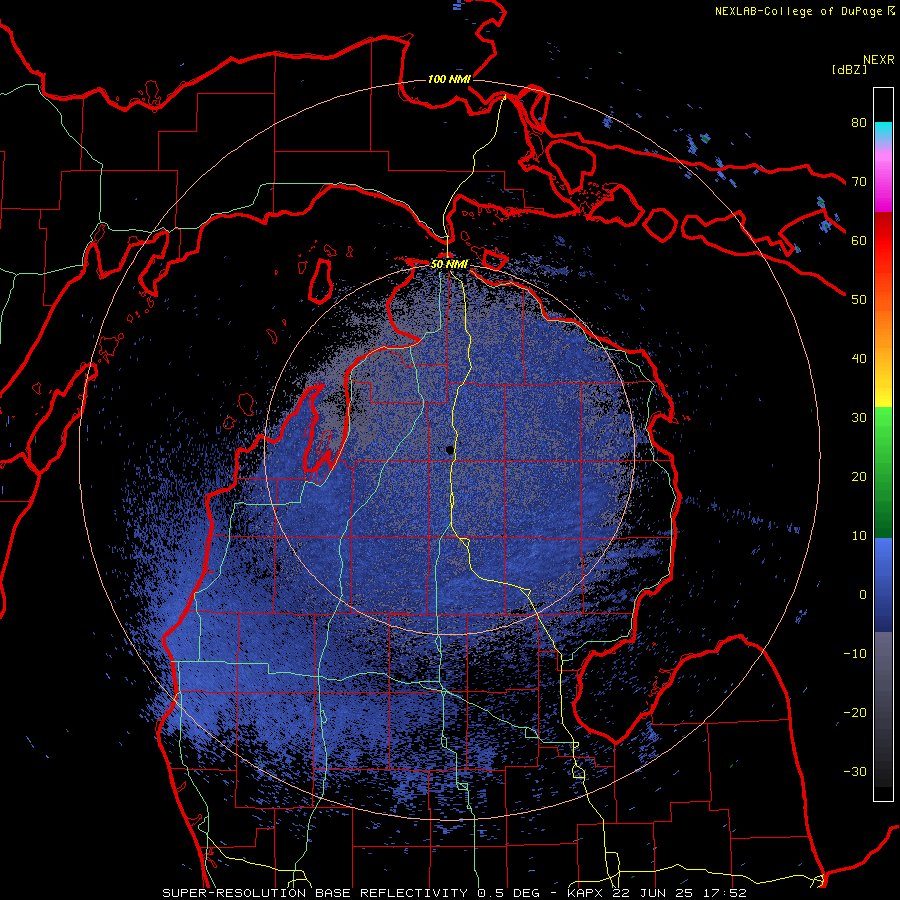Click the -10 value on the dBZ scale
Image resolution: width=900 pixels, height=900 pixels.
pos(855,654)
